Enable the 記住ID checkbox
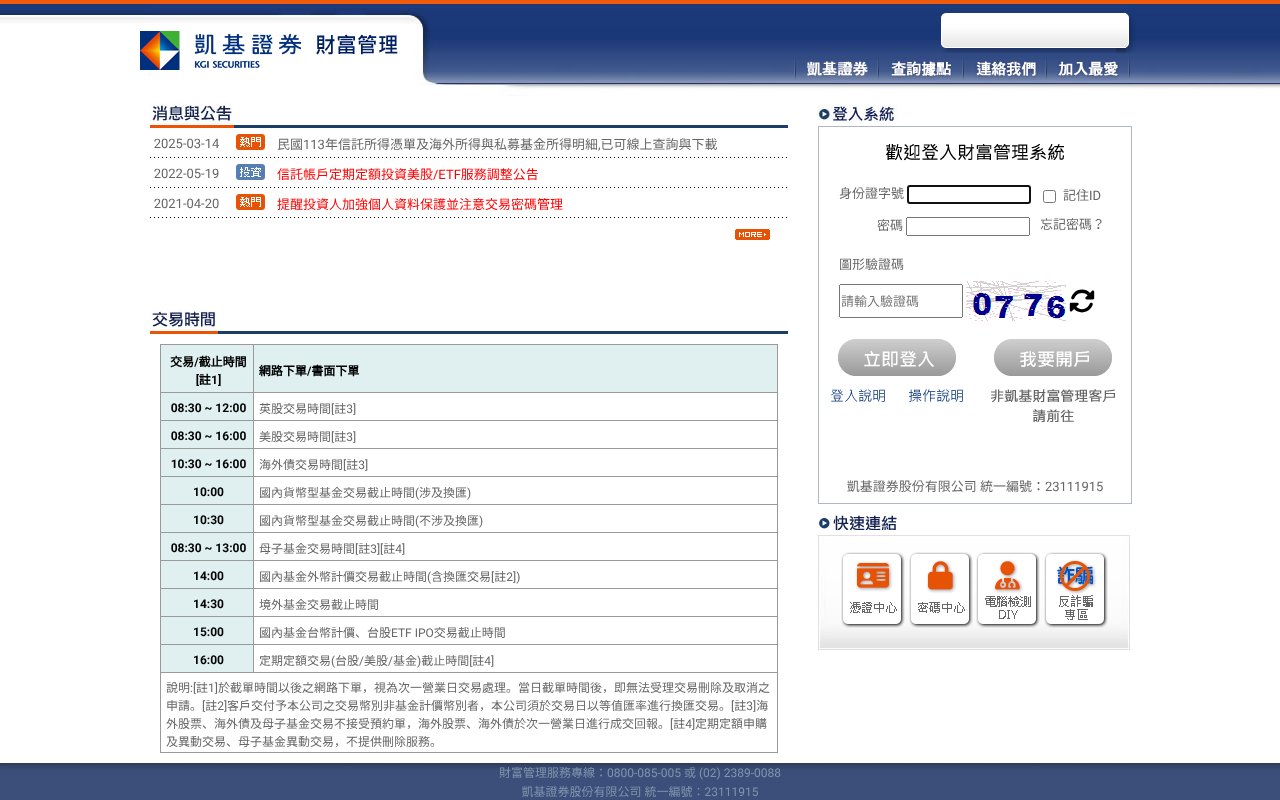The height and width of the screenshot is (800, 1280). tap(1048, 194)
